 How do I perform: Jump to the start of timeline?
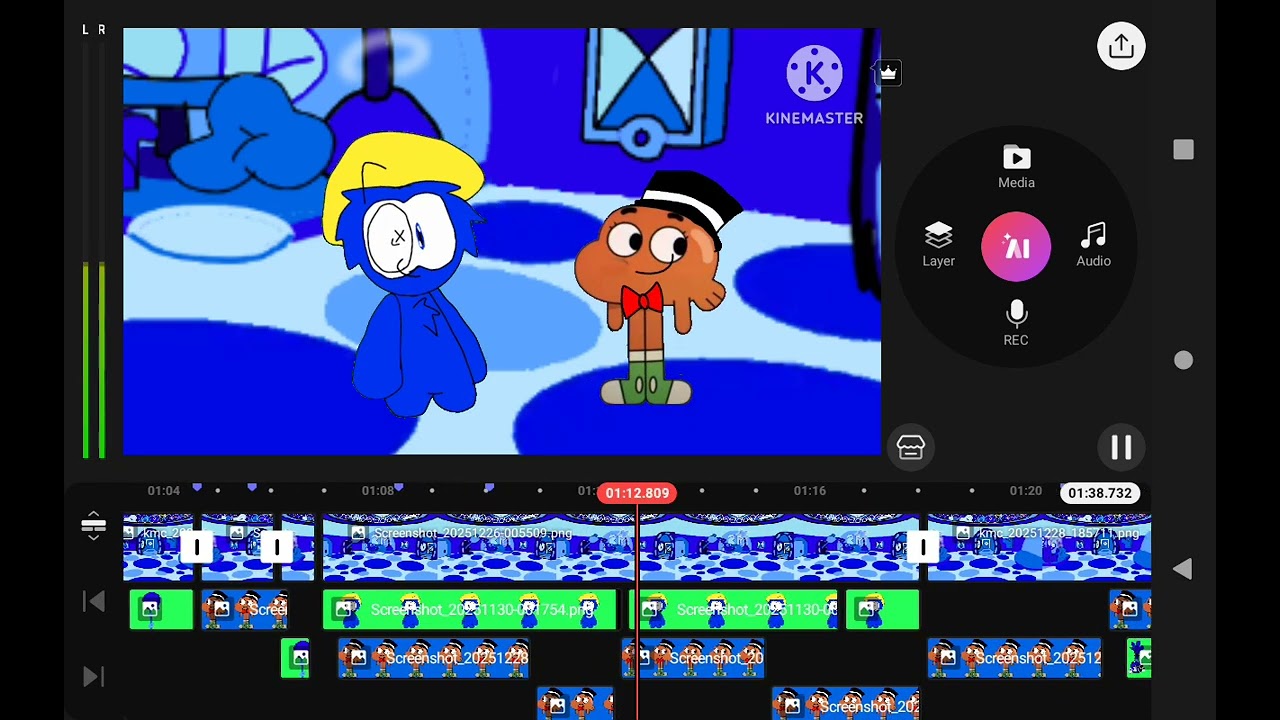tap(93, 601)
